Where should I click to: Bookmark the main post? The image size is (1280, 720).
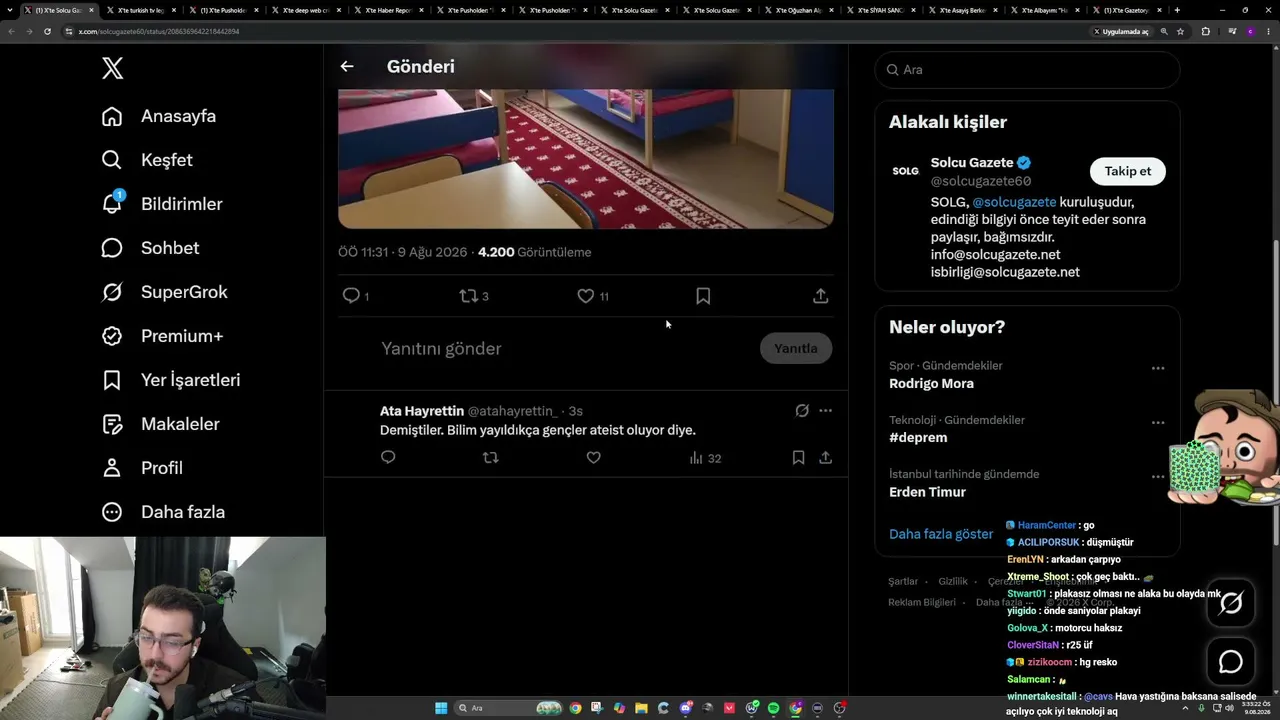pos(703,296)
